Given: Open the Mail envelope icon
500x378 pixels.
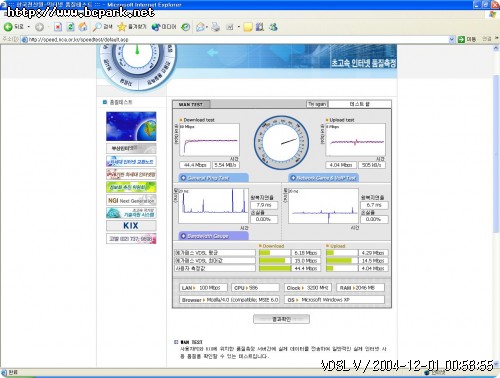Looking at the screenshot, I should point(200,27).
